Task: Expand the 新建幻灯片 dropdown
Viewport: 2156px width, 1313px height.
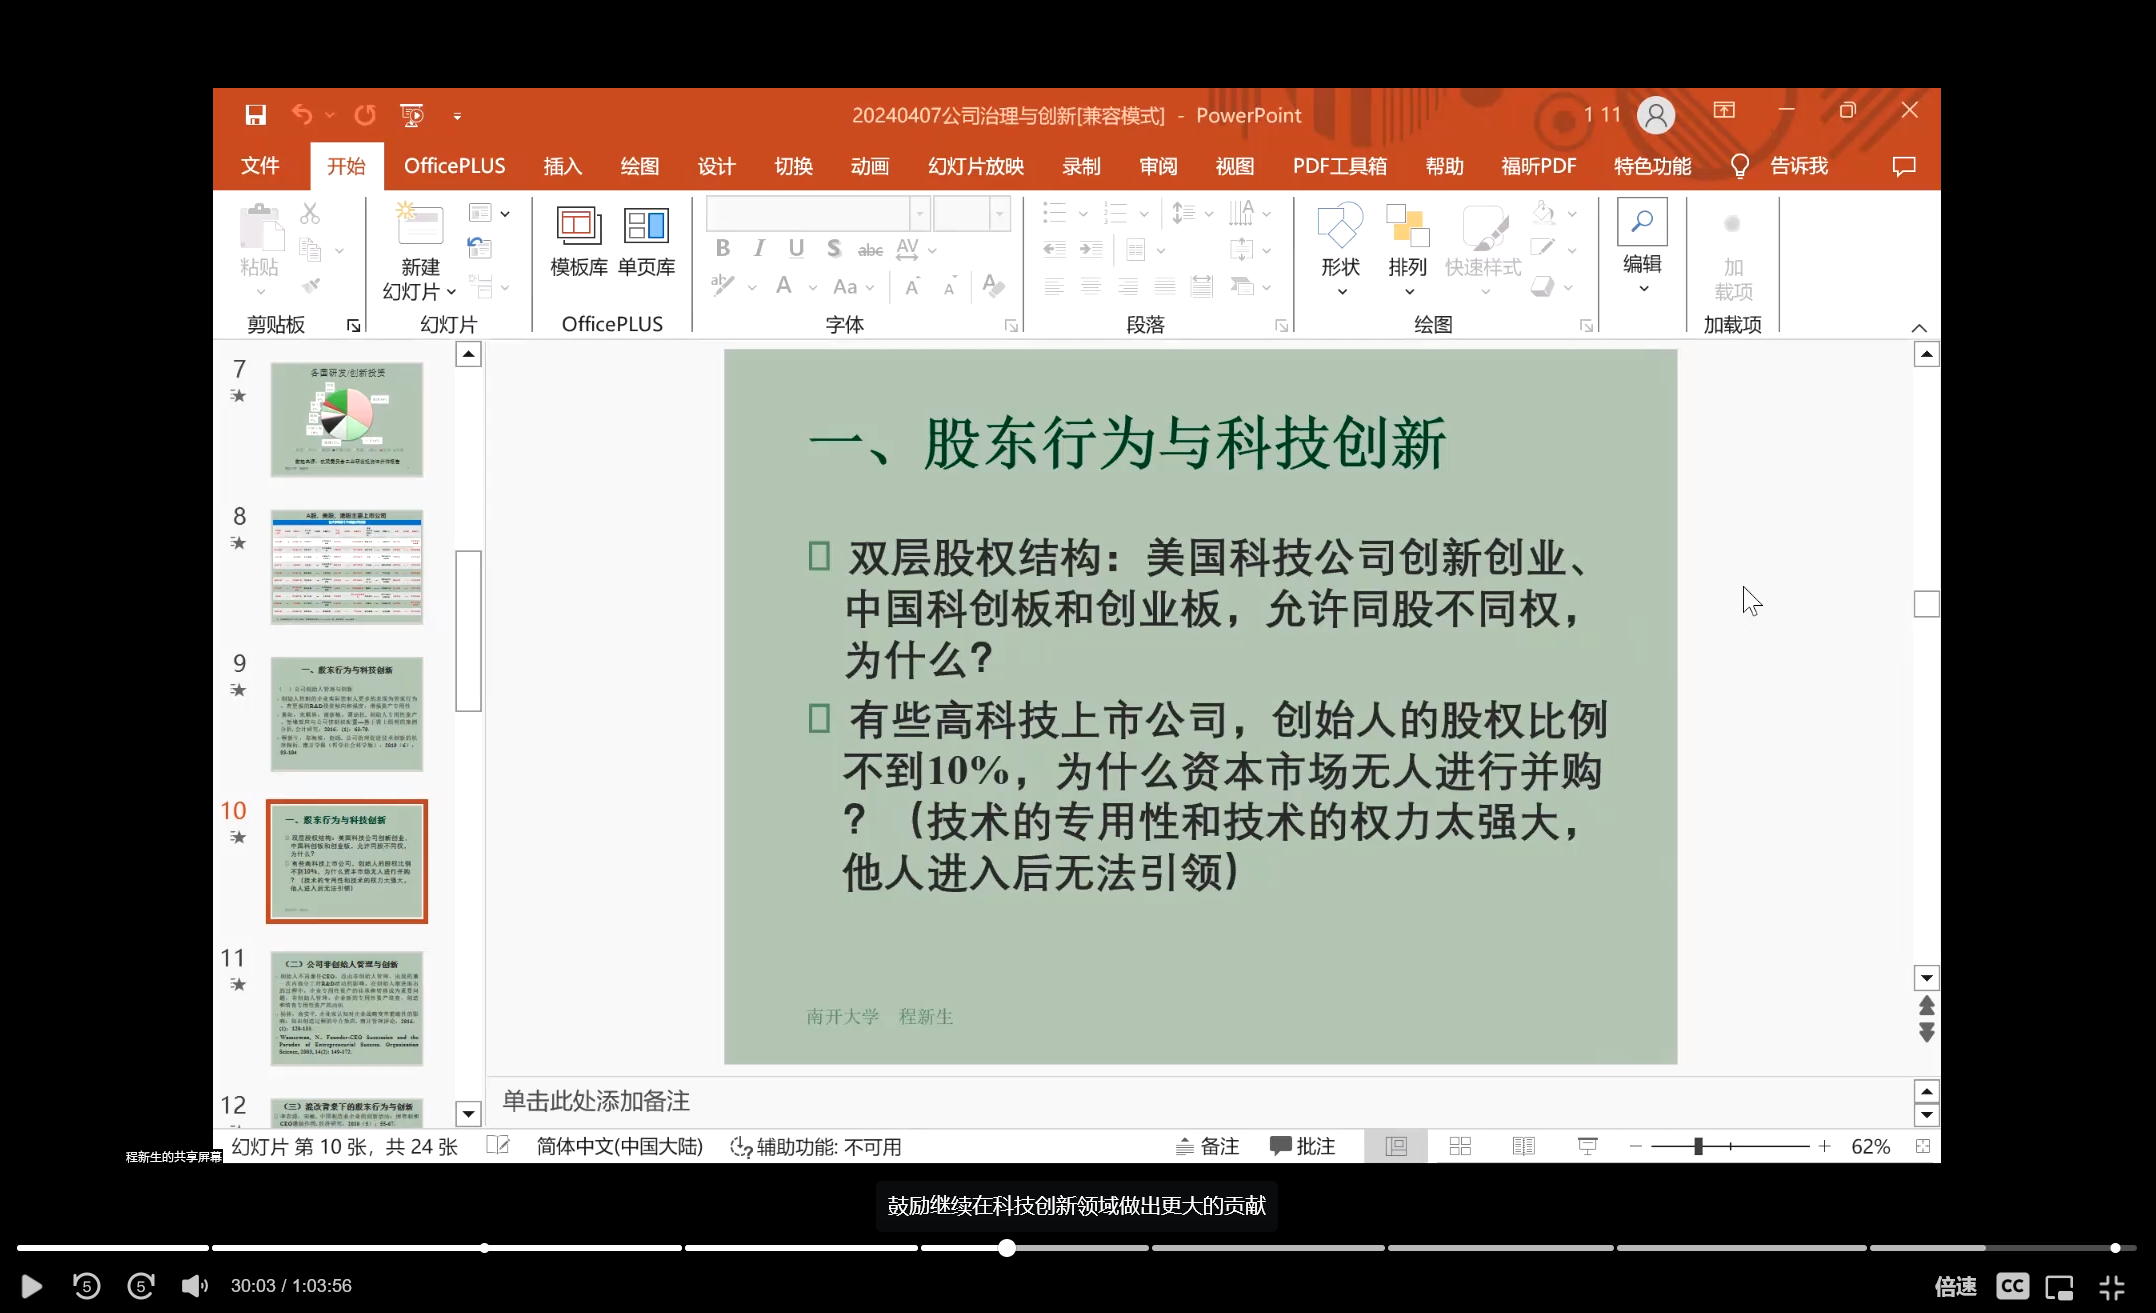Action: click(x=451, y=292)
